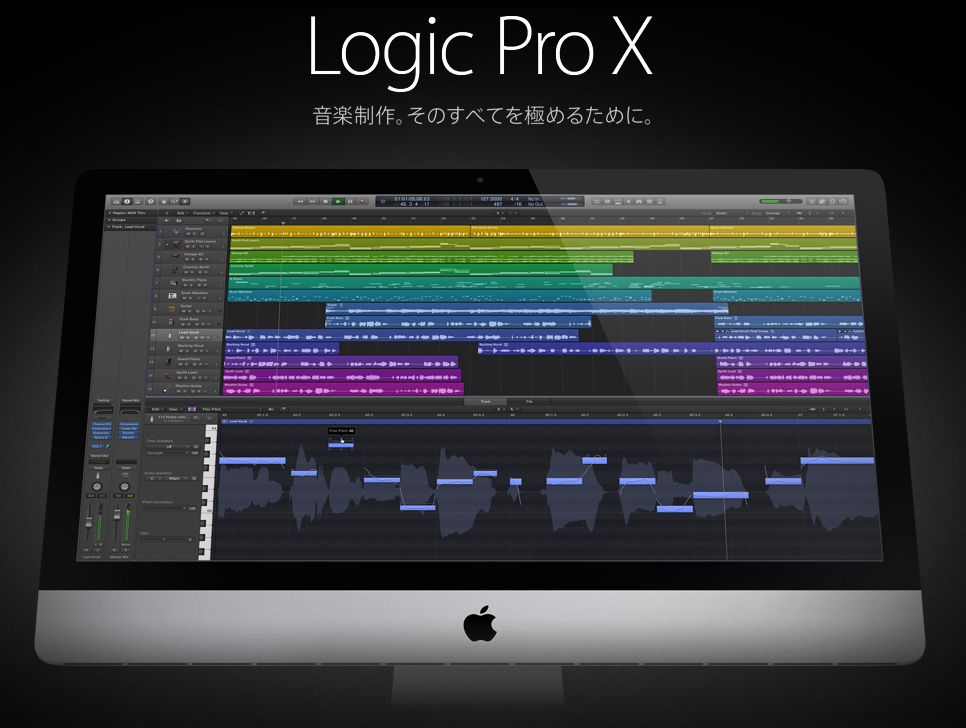Click the Compressor plug-in slot on Lead Vocal
966x728 pixels.
point(101,427)
